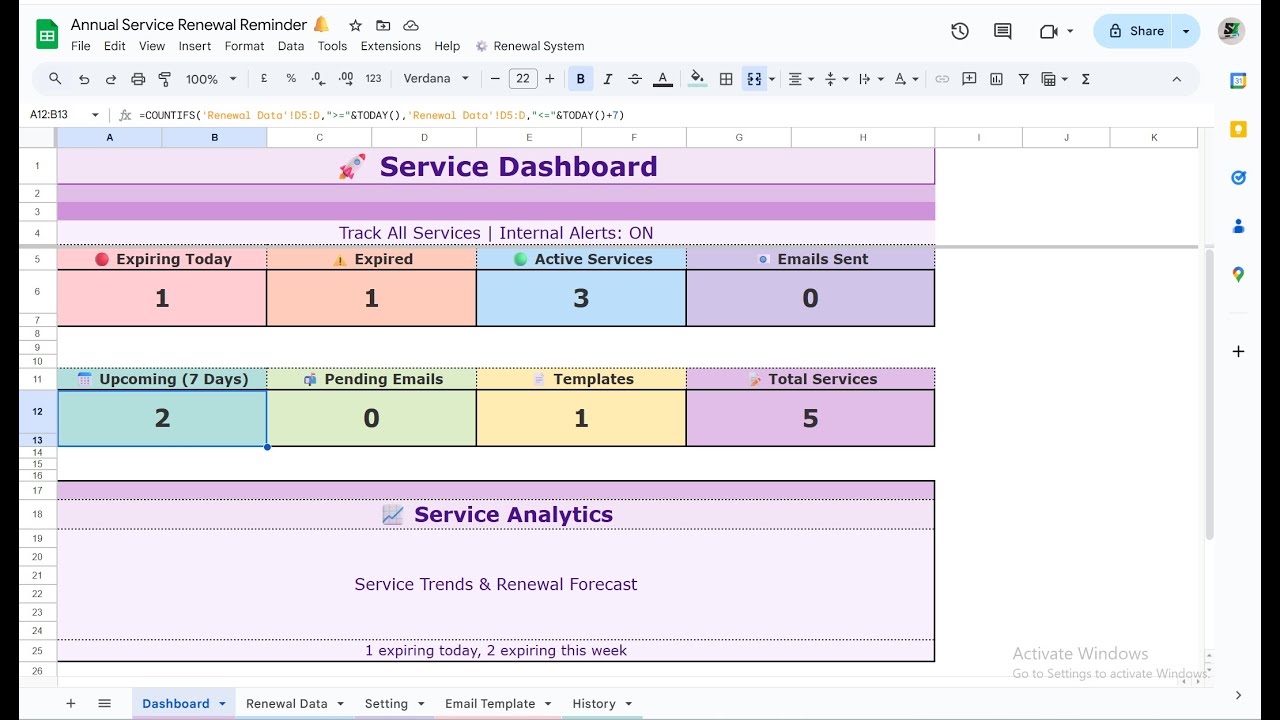
Task: Click the print icon
Action: (138, 79)
